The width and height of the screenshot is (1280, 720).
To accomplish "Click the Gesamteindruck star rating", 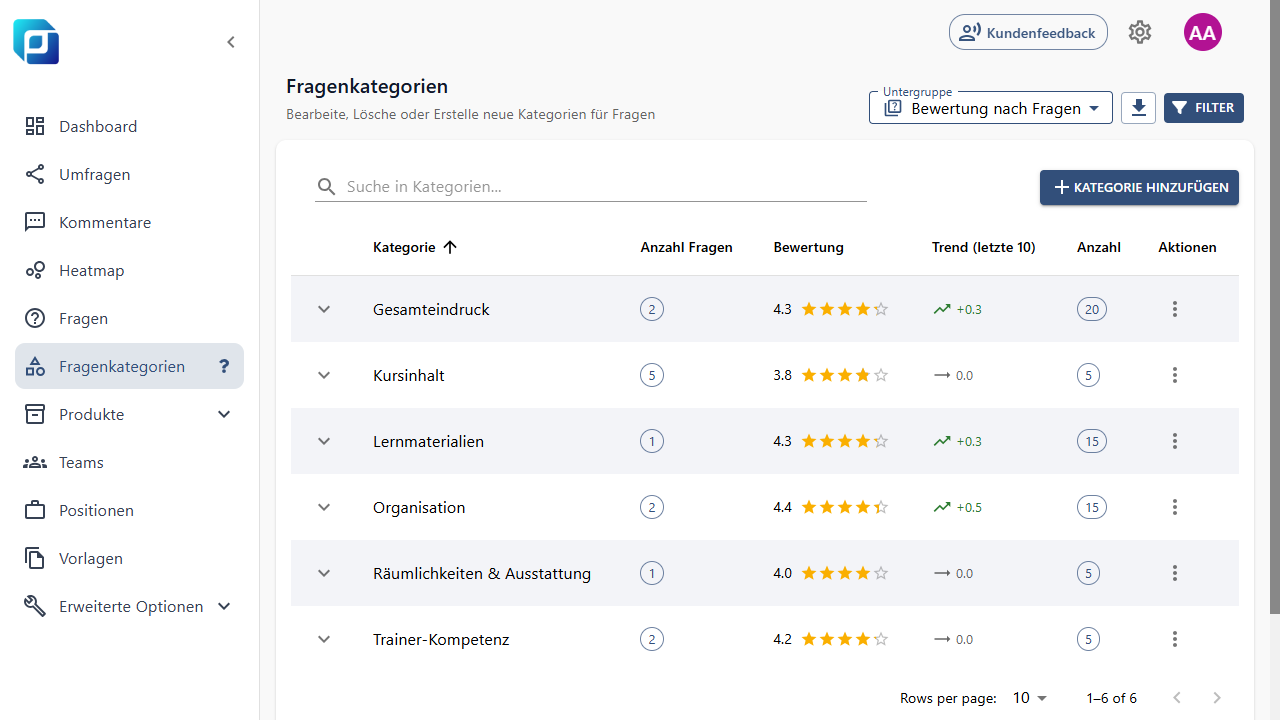I will pyautogui.click(x=845, y=309).
